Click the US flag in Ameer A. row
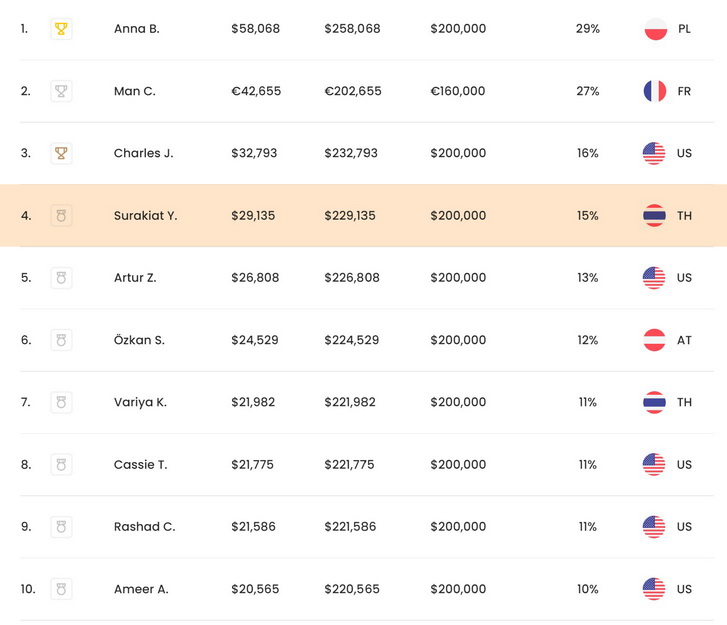The width and height of the screenshot is (727, 625). [x=654, y=589]
